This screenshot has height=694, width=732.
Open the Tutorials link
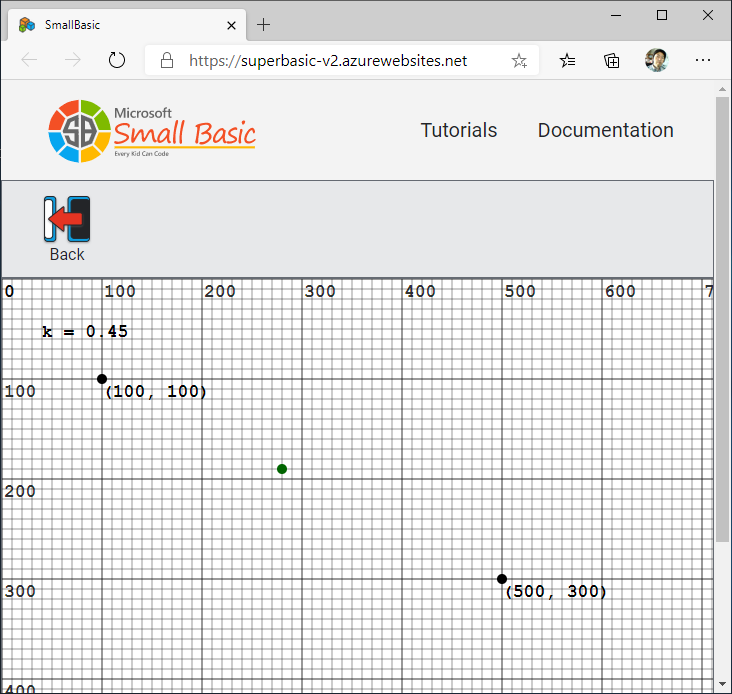pos(459,130)
